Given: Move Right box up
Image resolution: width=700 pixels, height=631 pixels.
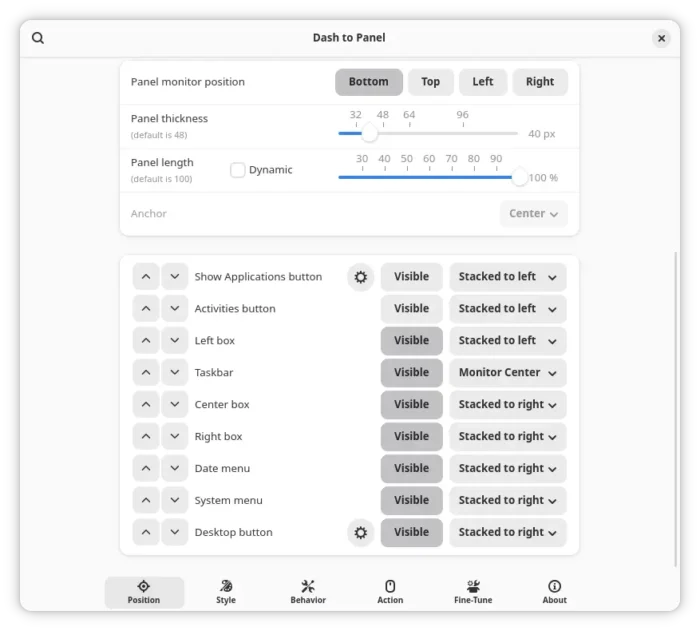Looking at the screenshot, I should tap(146, 436).
